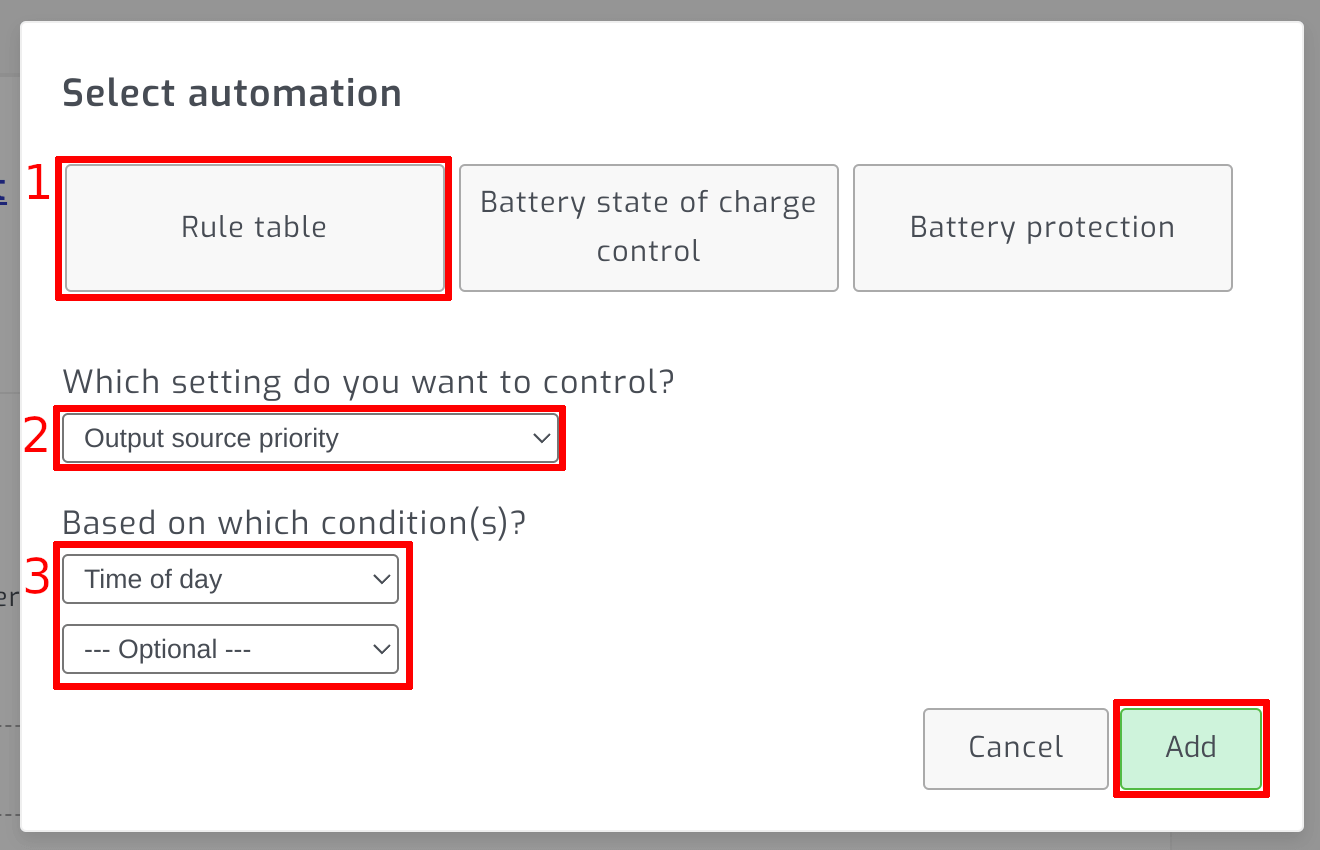The image size is (1320, 850).
Task: Dismiss the dialog via Cancel
Action: coord(1015,747)
